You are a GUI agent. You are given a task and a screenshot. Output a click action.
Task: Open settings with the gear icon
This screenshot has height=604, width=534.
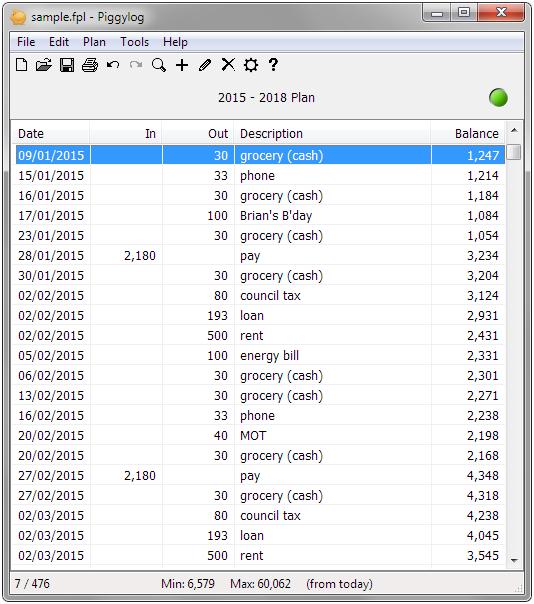(x=251, y=65)
